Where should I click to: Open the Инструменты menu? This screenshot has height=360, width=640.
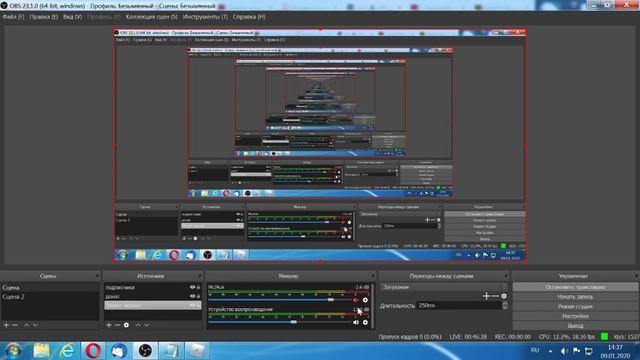205,17
